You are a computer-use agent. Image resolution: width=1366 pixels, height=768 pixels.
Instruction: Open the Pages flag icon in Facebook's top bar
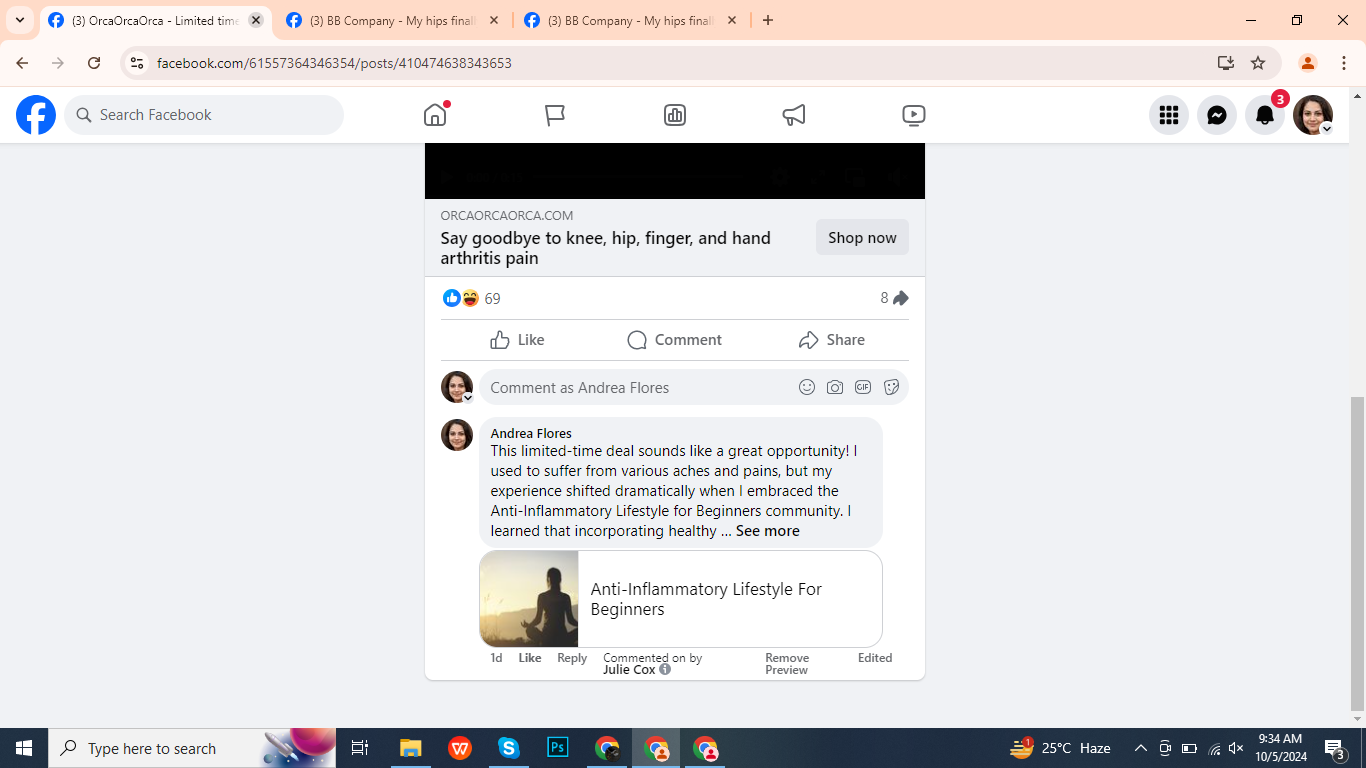point(555,115)
